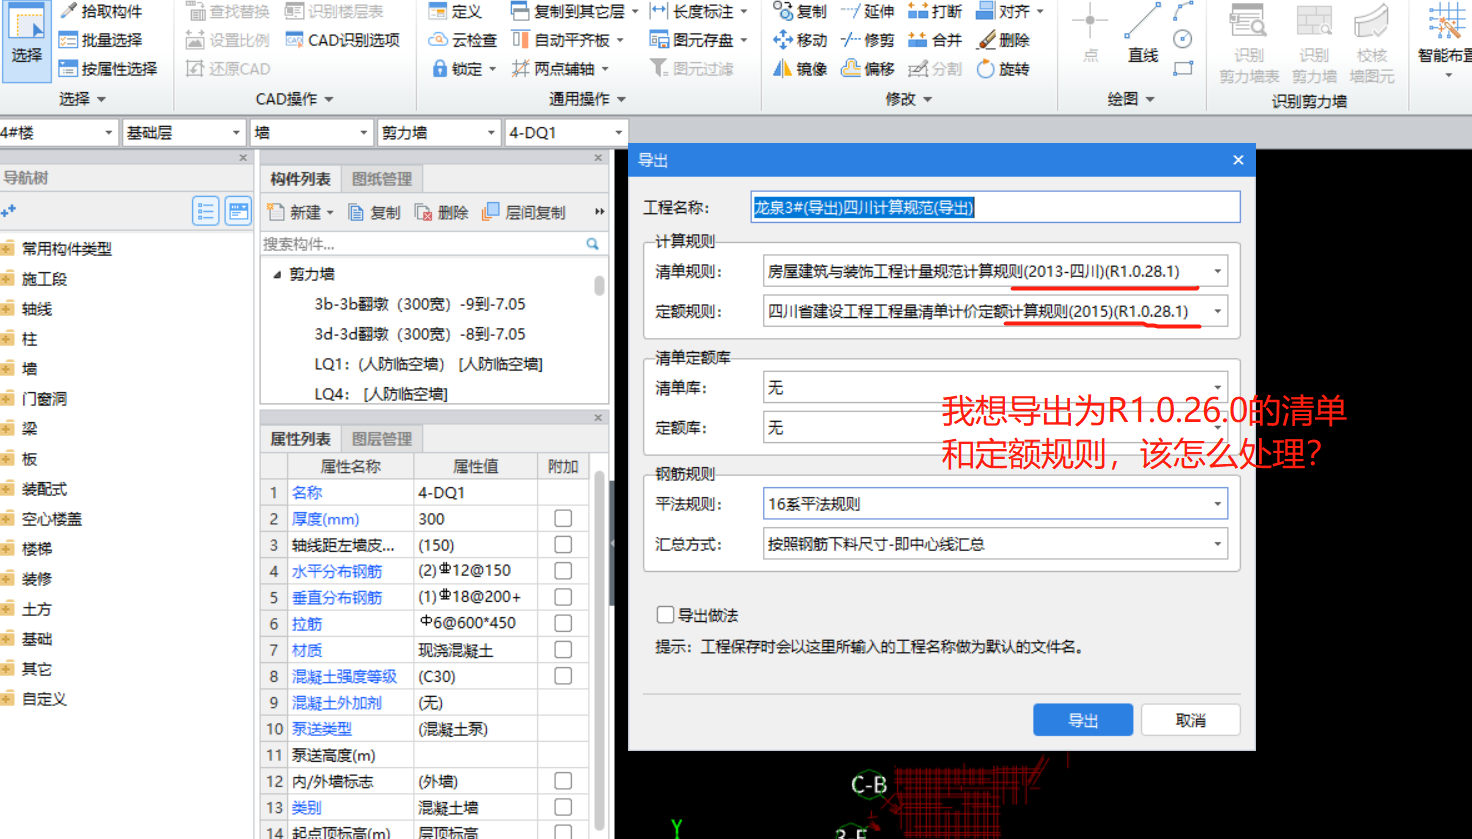
Task: Open the 定额规则 dropdown
Action: pos(1217,311)
